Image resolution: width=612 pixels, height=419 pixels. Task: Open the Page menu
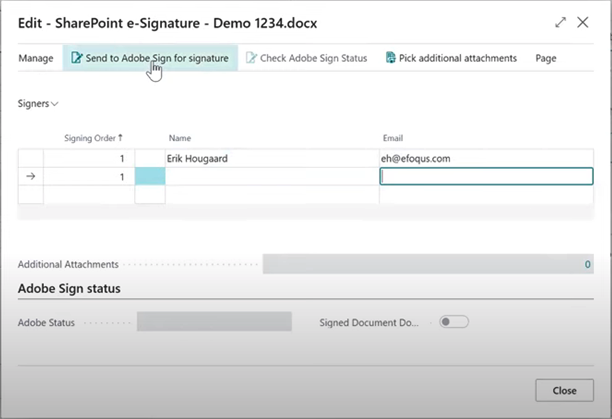point(546,59)
